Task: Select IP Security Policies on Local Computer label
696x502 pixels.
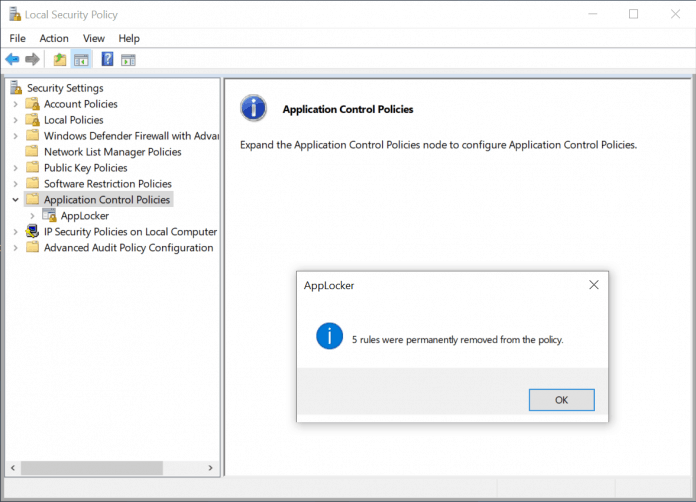Action: click(x=130, y=232)
